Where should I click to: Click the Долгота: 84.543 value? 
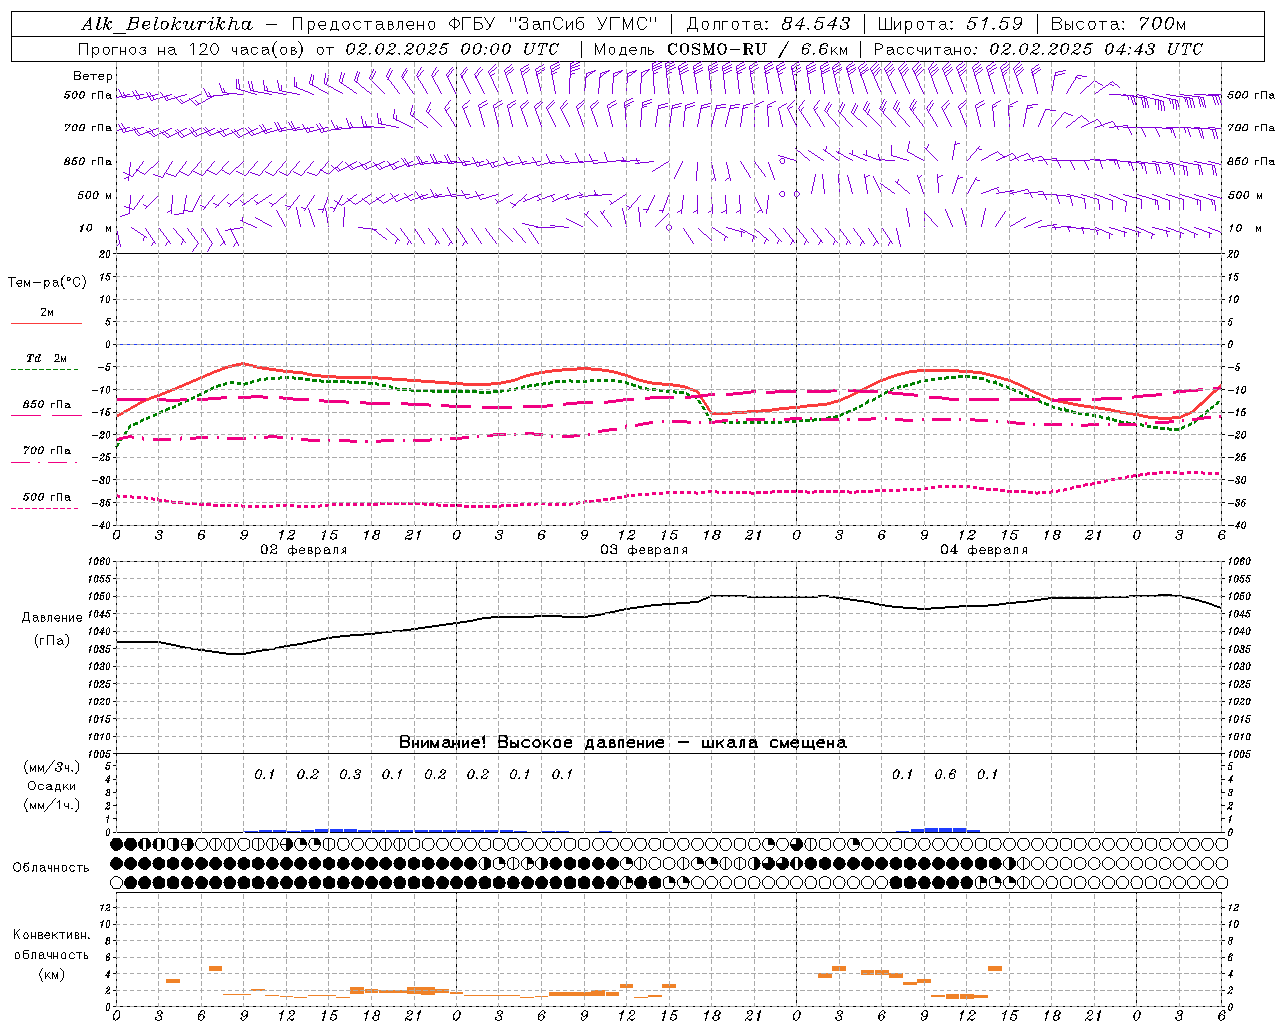pyautogui.click(x=768, y=24)
